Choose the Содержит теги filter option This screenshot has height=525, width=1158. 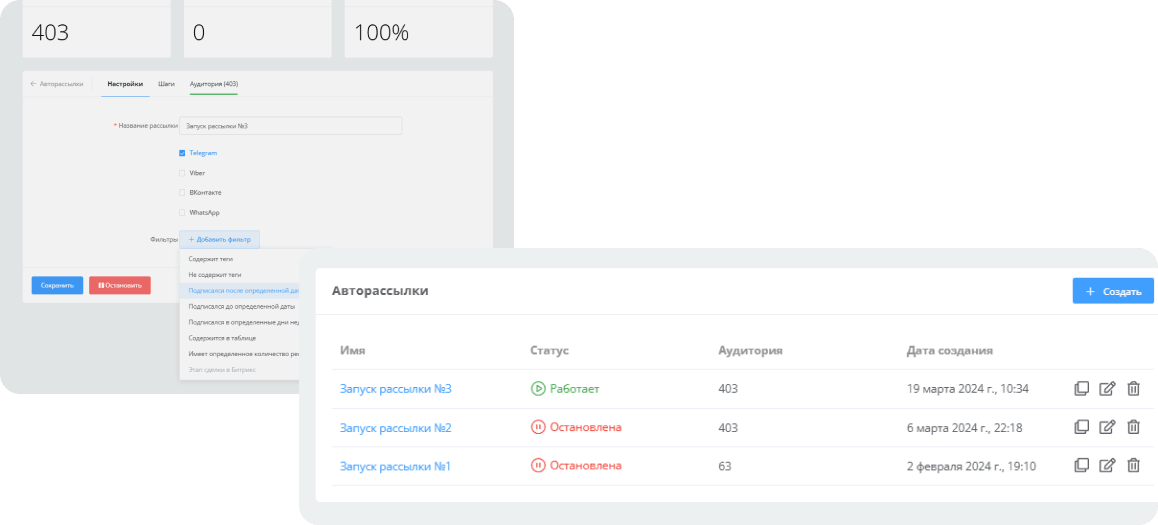(x=211, y=259)
